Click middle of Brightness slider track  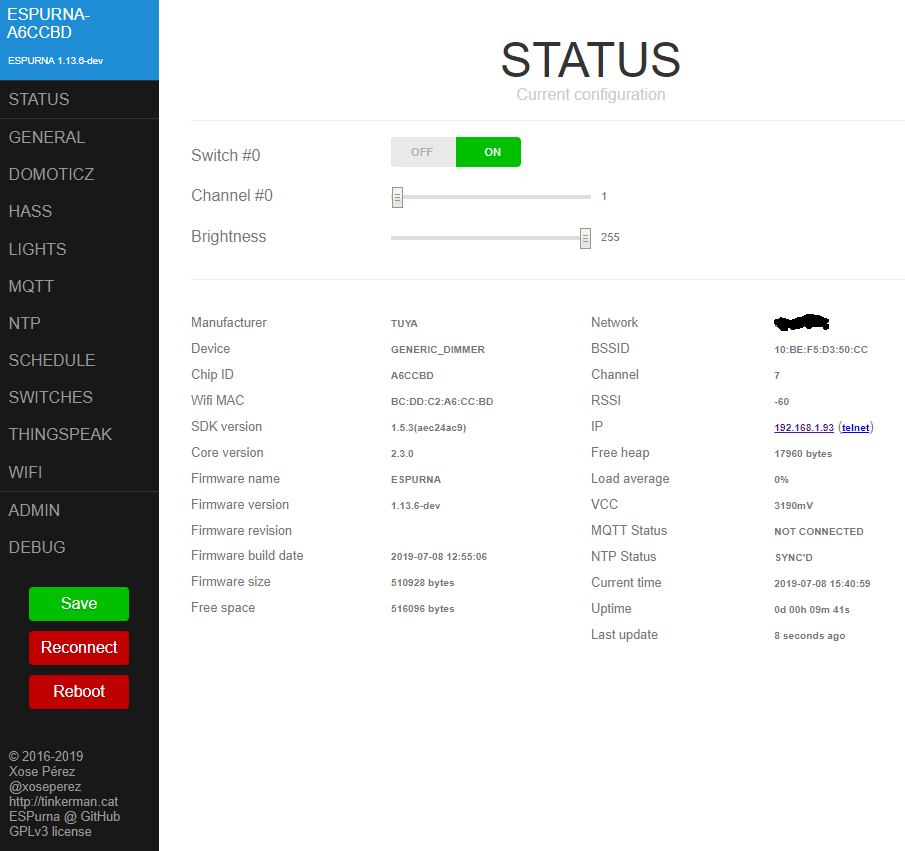[x=491, y=238]
